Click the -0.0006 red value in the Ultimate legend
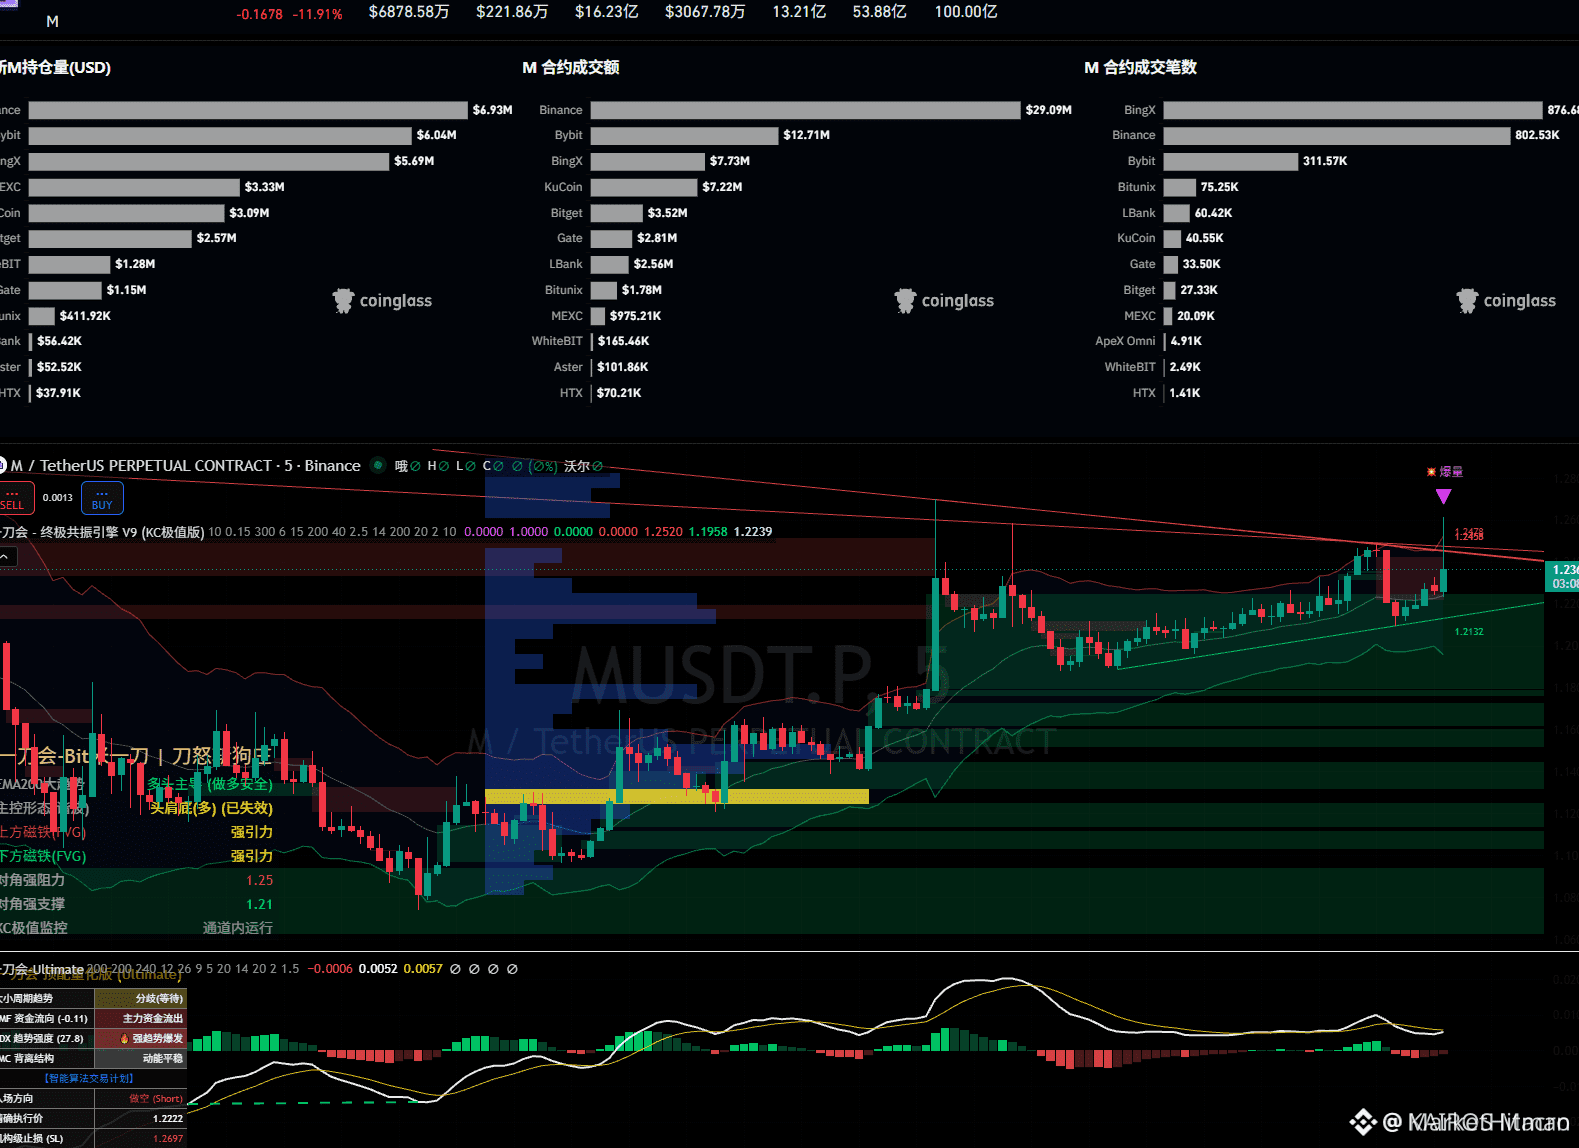The image size is (1579, 1148). pyautogui.click(x=330, y=969)
